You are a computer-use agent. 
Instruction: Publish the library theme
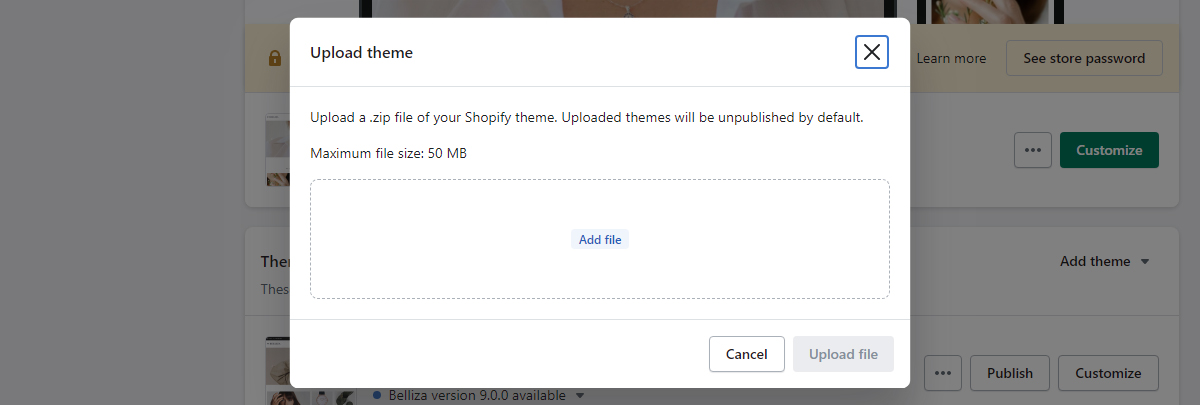(x=1010, y=373)
